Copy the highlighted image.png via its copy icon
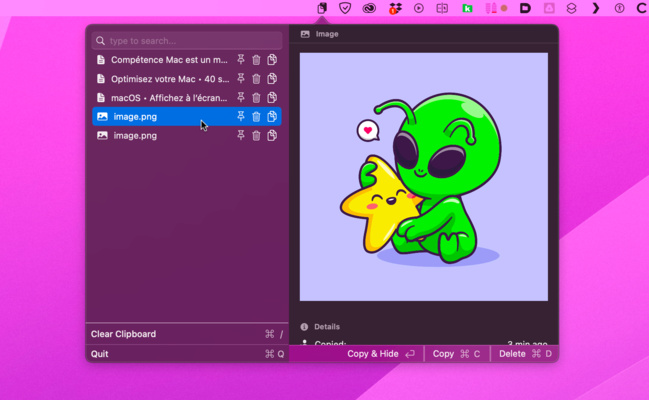This screenshot has height=400, width=649. pyautogui.click(x=272, y=117)
